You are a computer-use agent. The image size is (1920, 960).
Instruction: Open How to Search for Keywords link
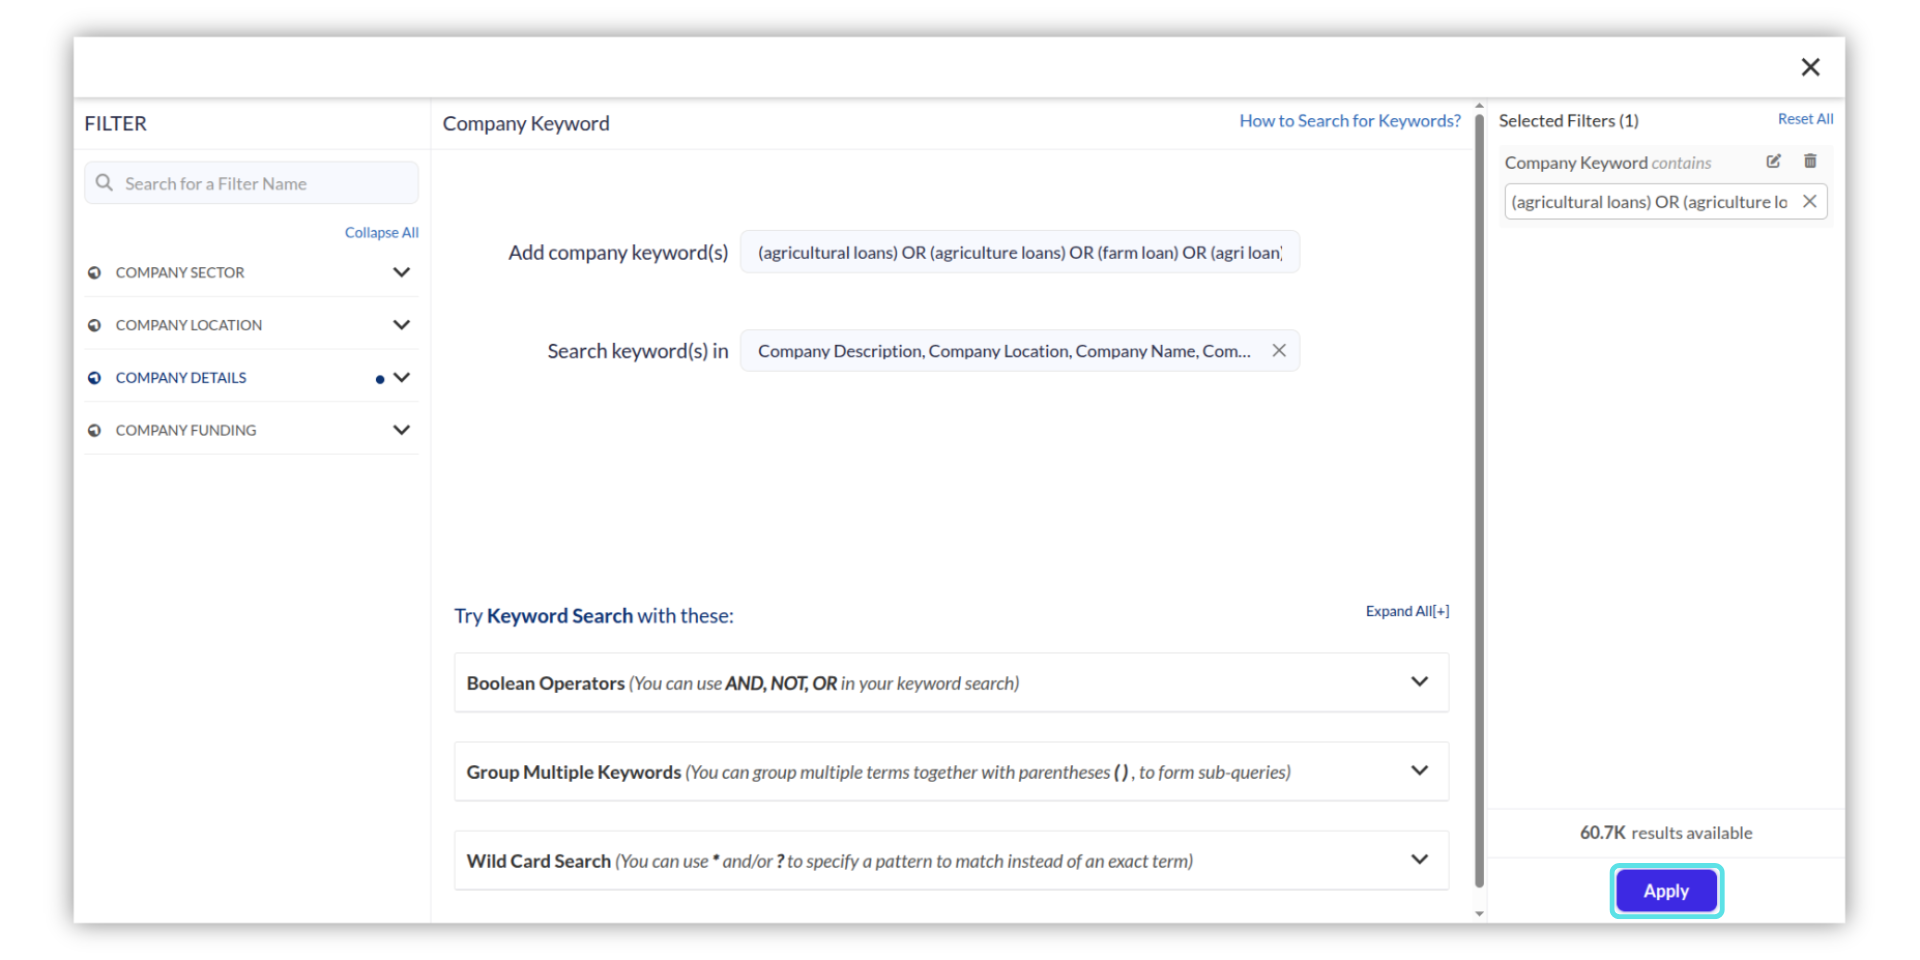[1349, 121]
